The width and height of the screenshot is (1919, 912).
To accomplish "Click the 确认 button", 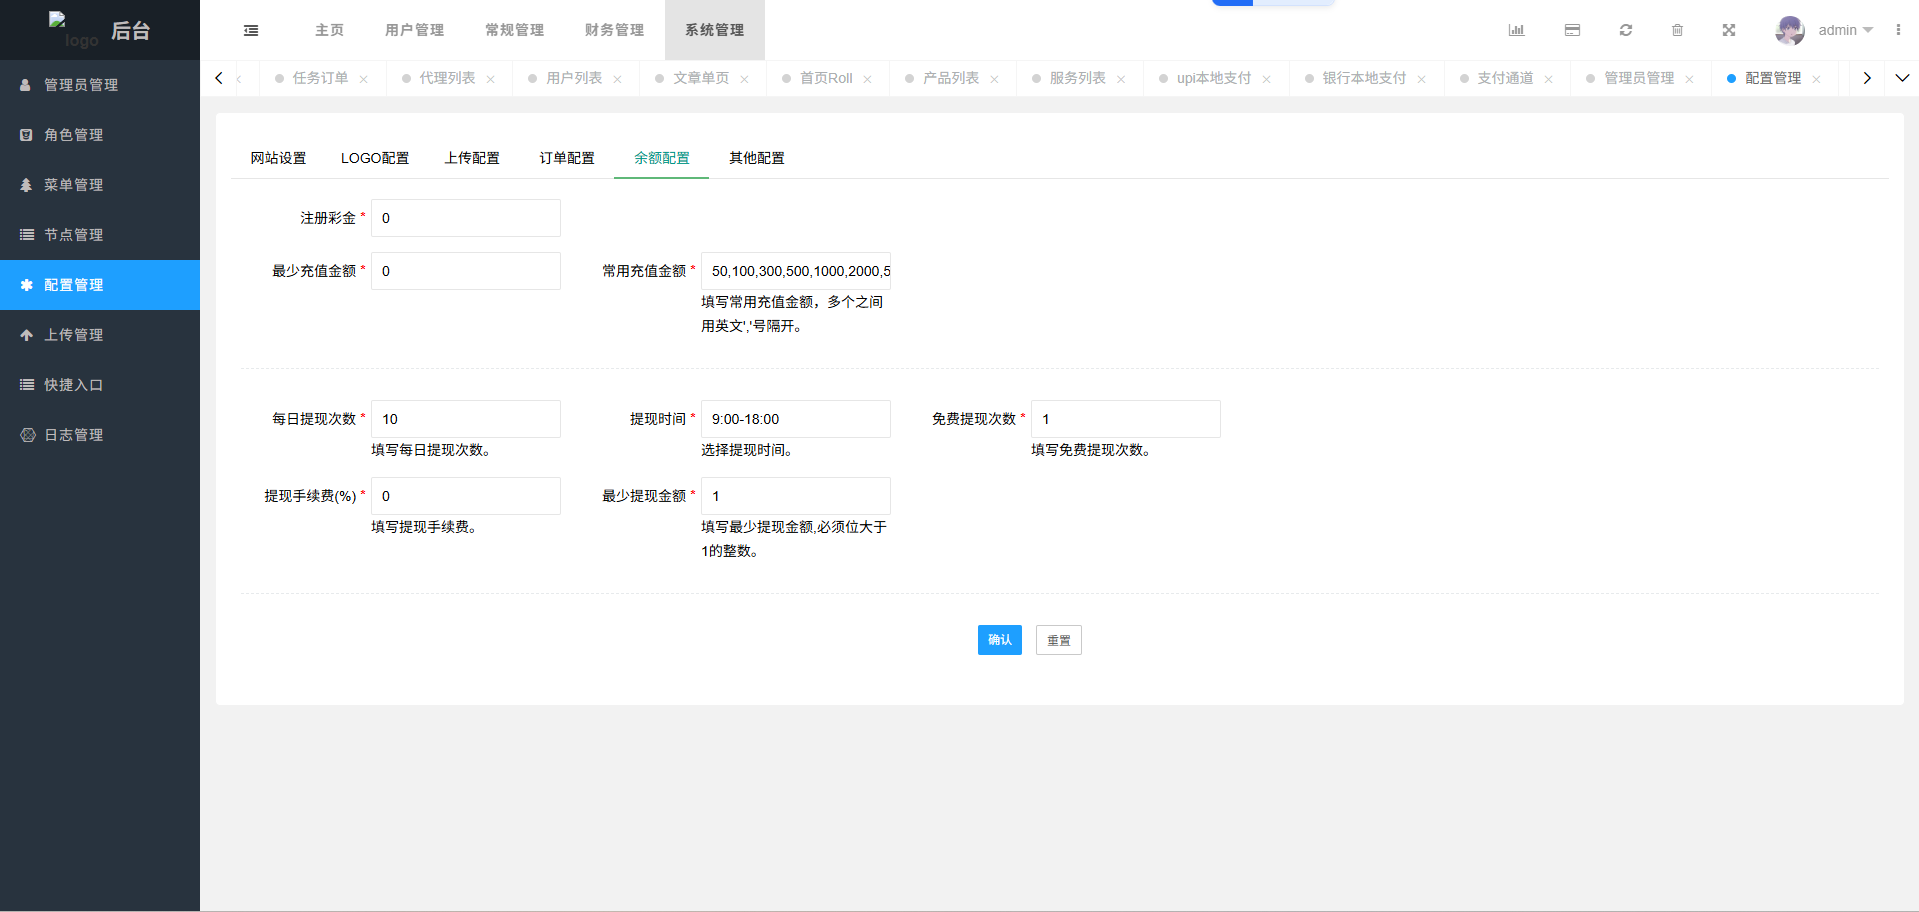I will [999, 640].
